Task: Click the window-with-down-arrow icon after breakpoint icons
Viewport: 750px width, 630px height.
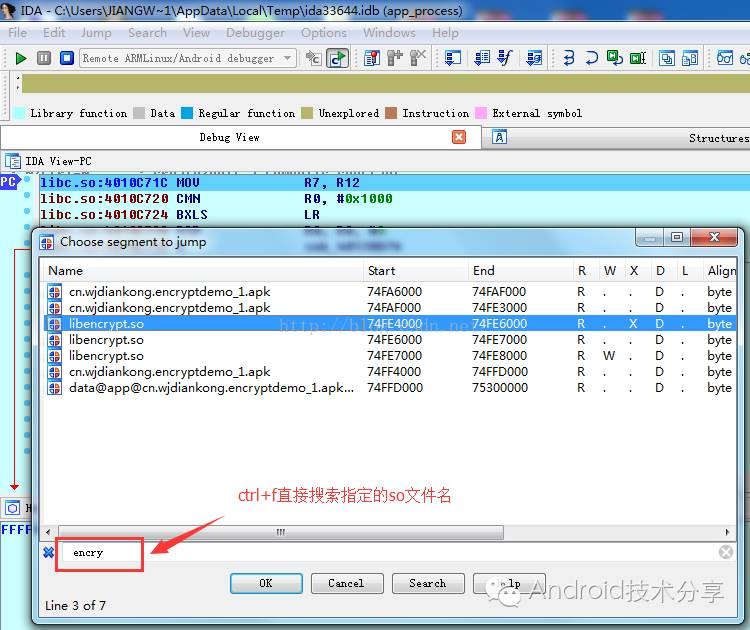Action: [452, 58]
